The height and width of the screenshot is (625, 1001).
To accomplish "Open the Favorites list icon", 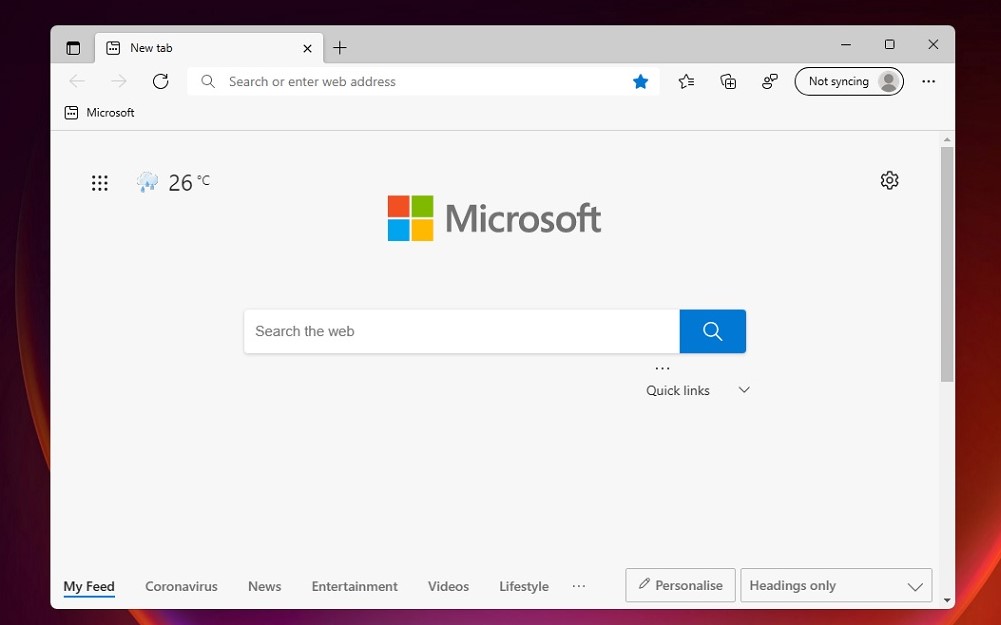I will pyautogui.click(x=686, y=81).
